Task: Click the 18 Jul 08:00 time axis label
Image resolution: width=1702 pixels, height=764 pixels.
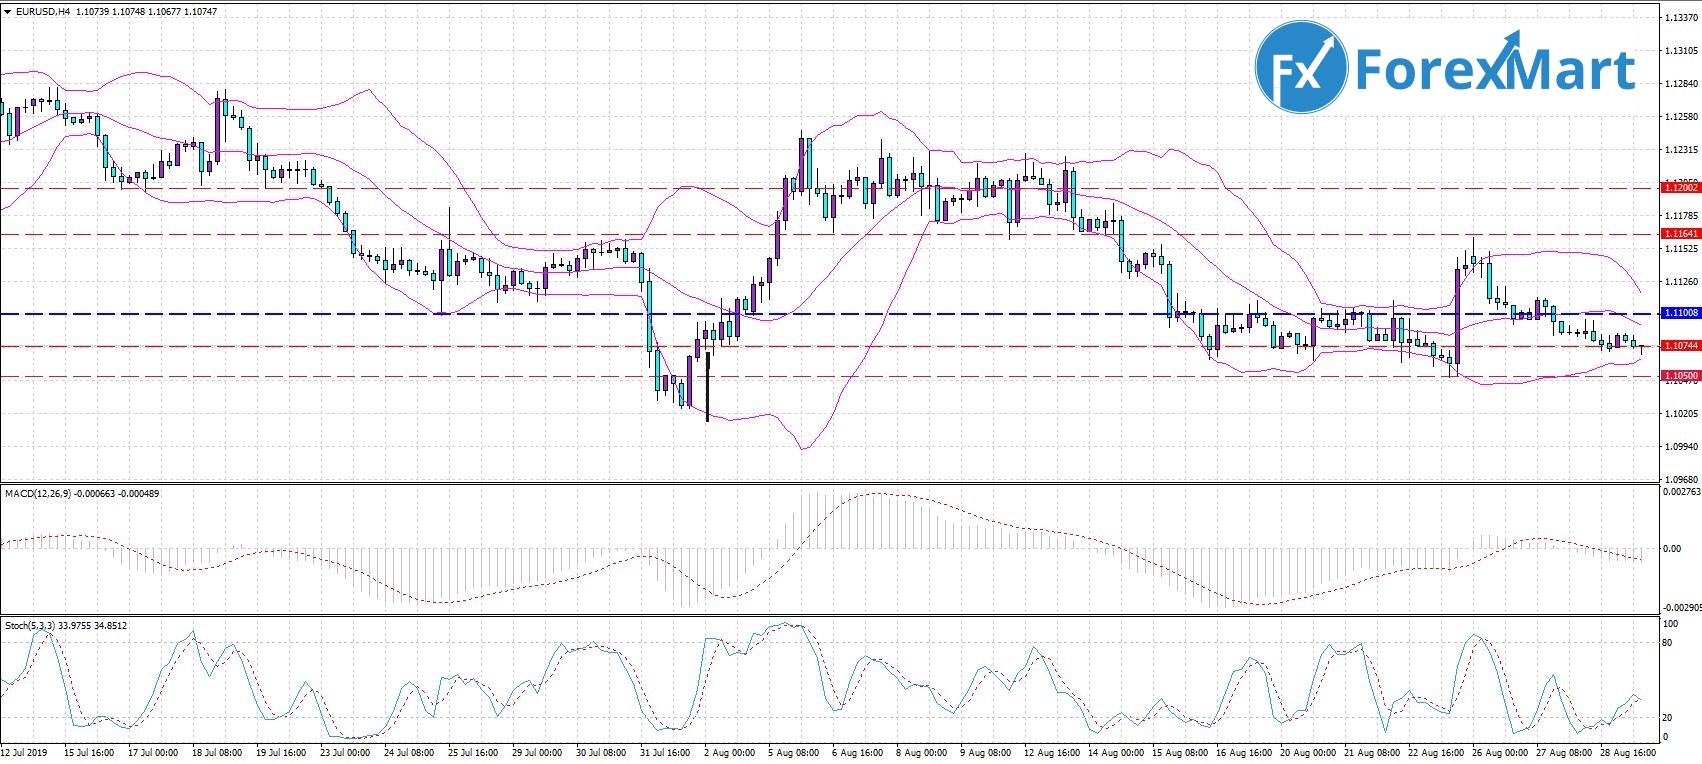Action: 217,753
